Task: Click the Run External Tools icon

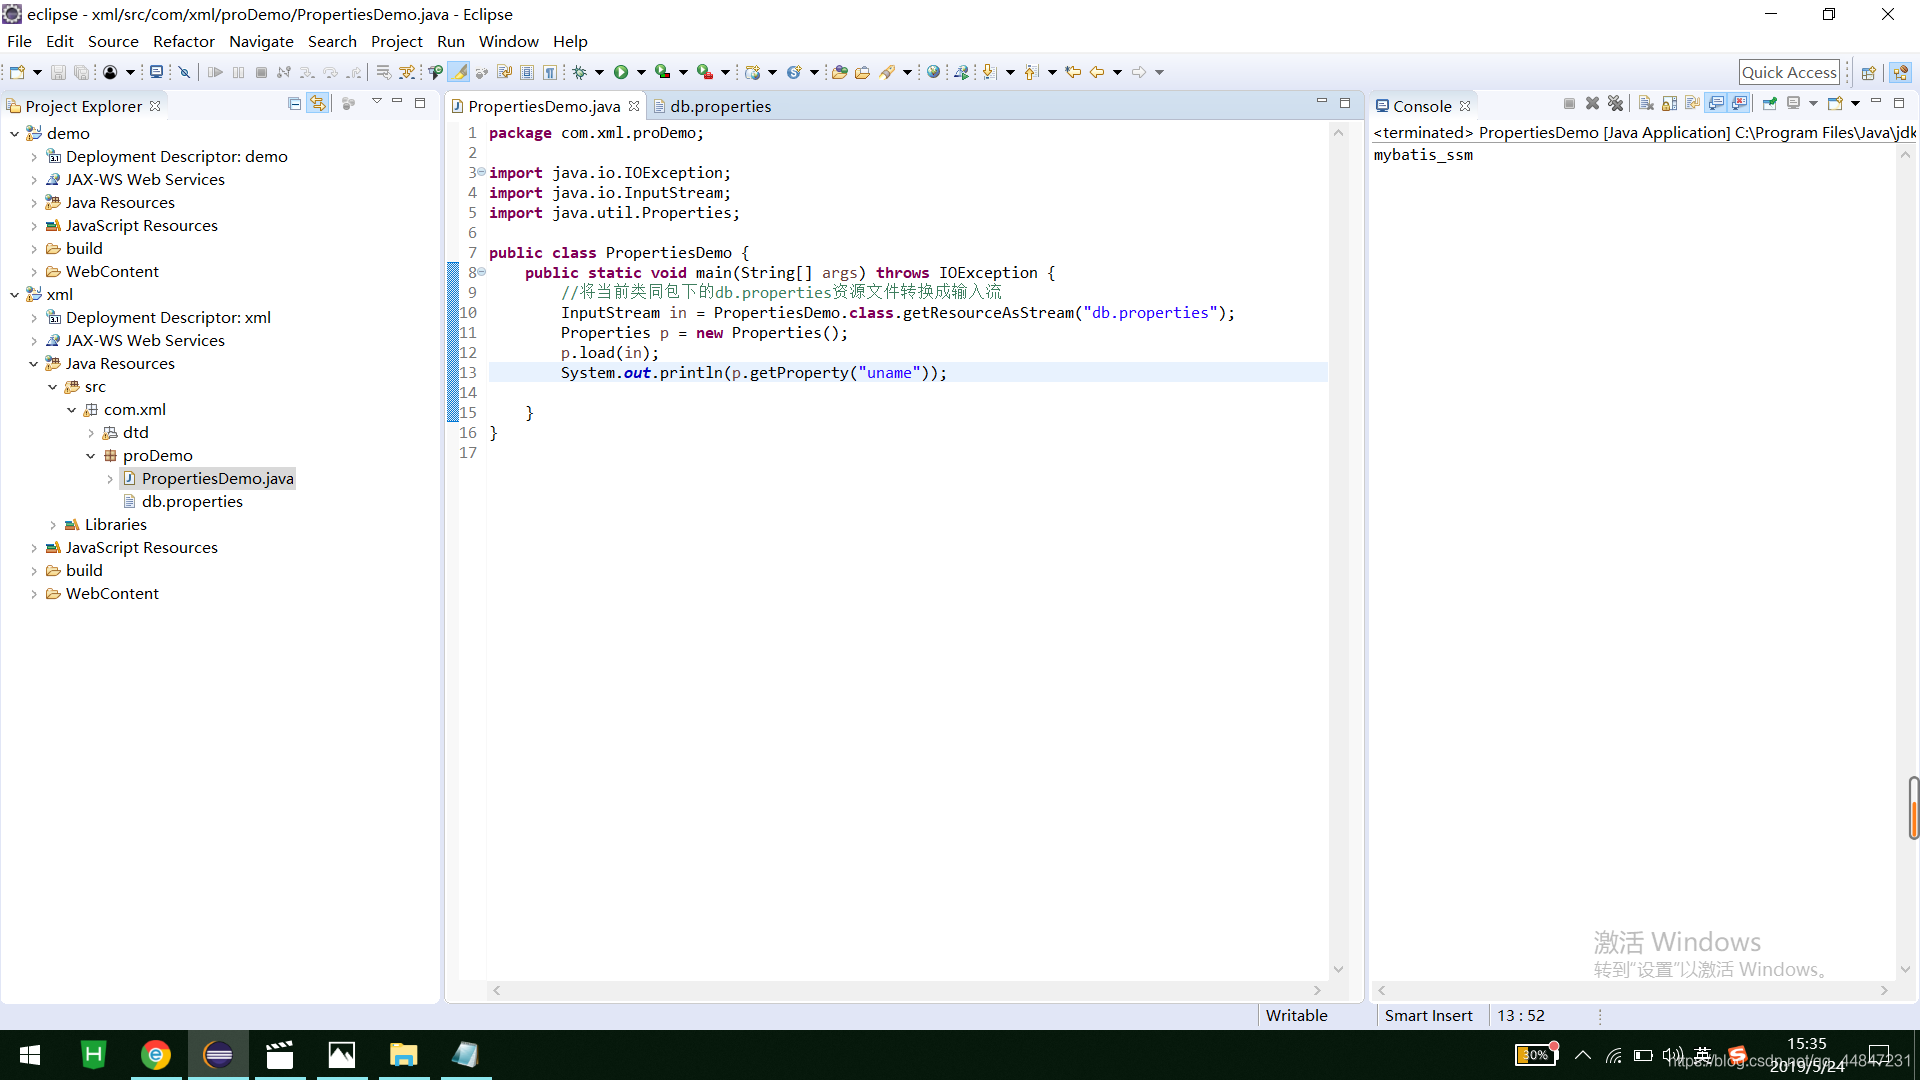Action: click(x=705, y=72)
